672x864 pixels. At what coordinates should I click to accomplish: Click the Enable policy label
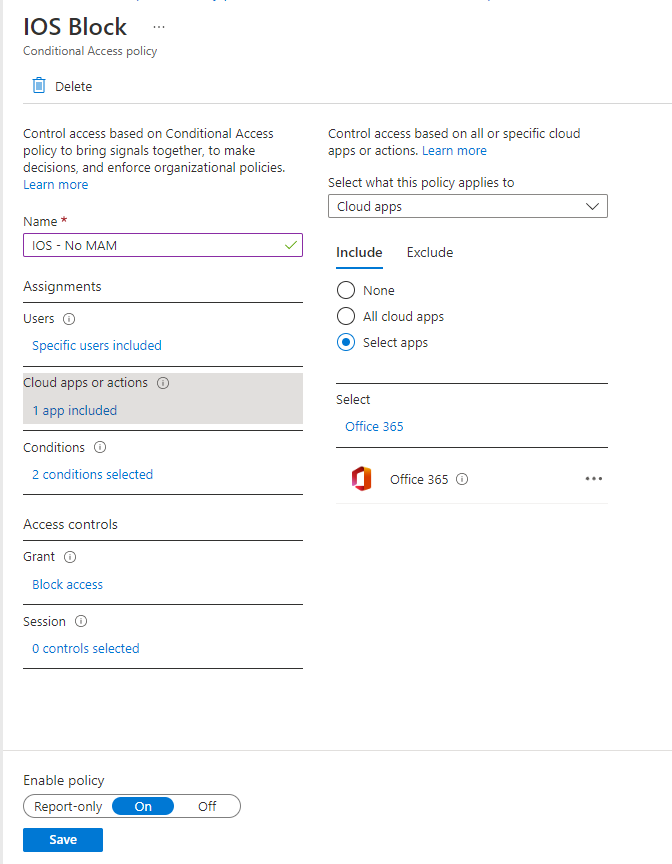coord(64,781)
